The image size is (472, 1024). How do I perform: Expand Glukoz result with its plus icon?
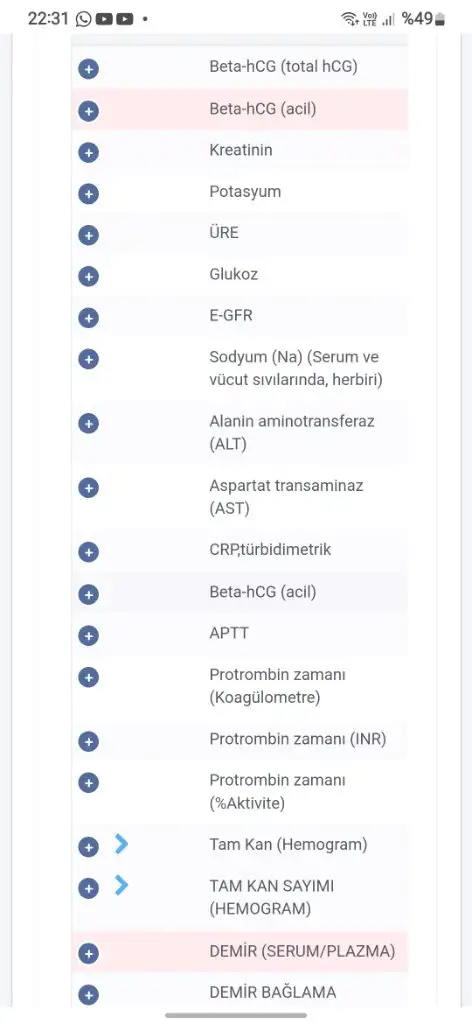click(x=88, y=276)
